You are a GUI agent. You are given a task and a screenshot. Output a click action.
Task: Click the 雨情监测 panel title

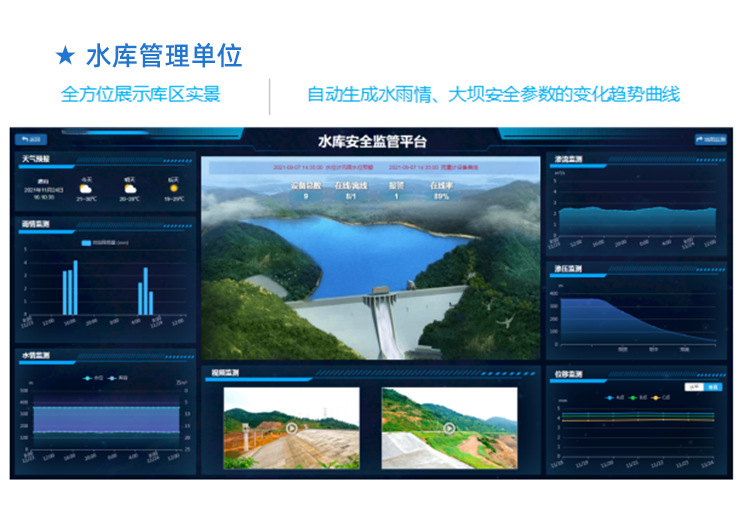click(35, 223)
